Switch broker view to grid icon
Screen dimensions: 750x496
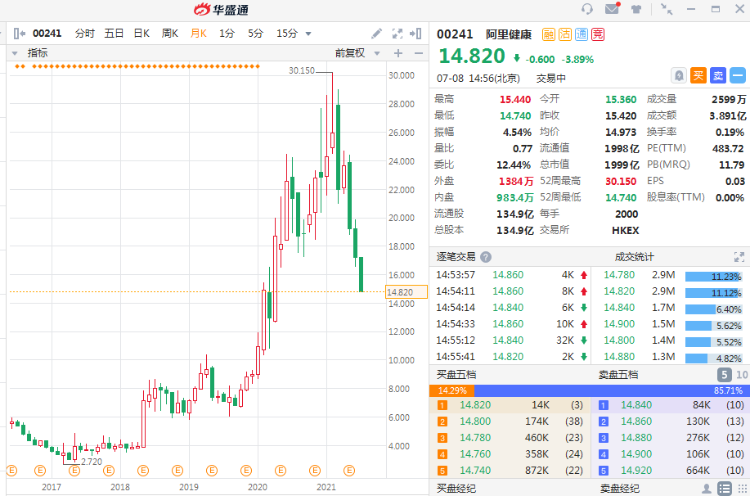[x=743, y=489]
